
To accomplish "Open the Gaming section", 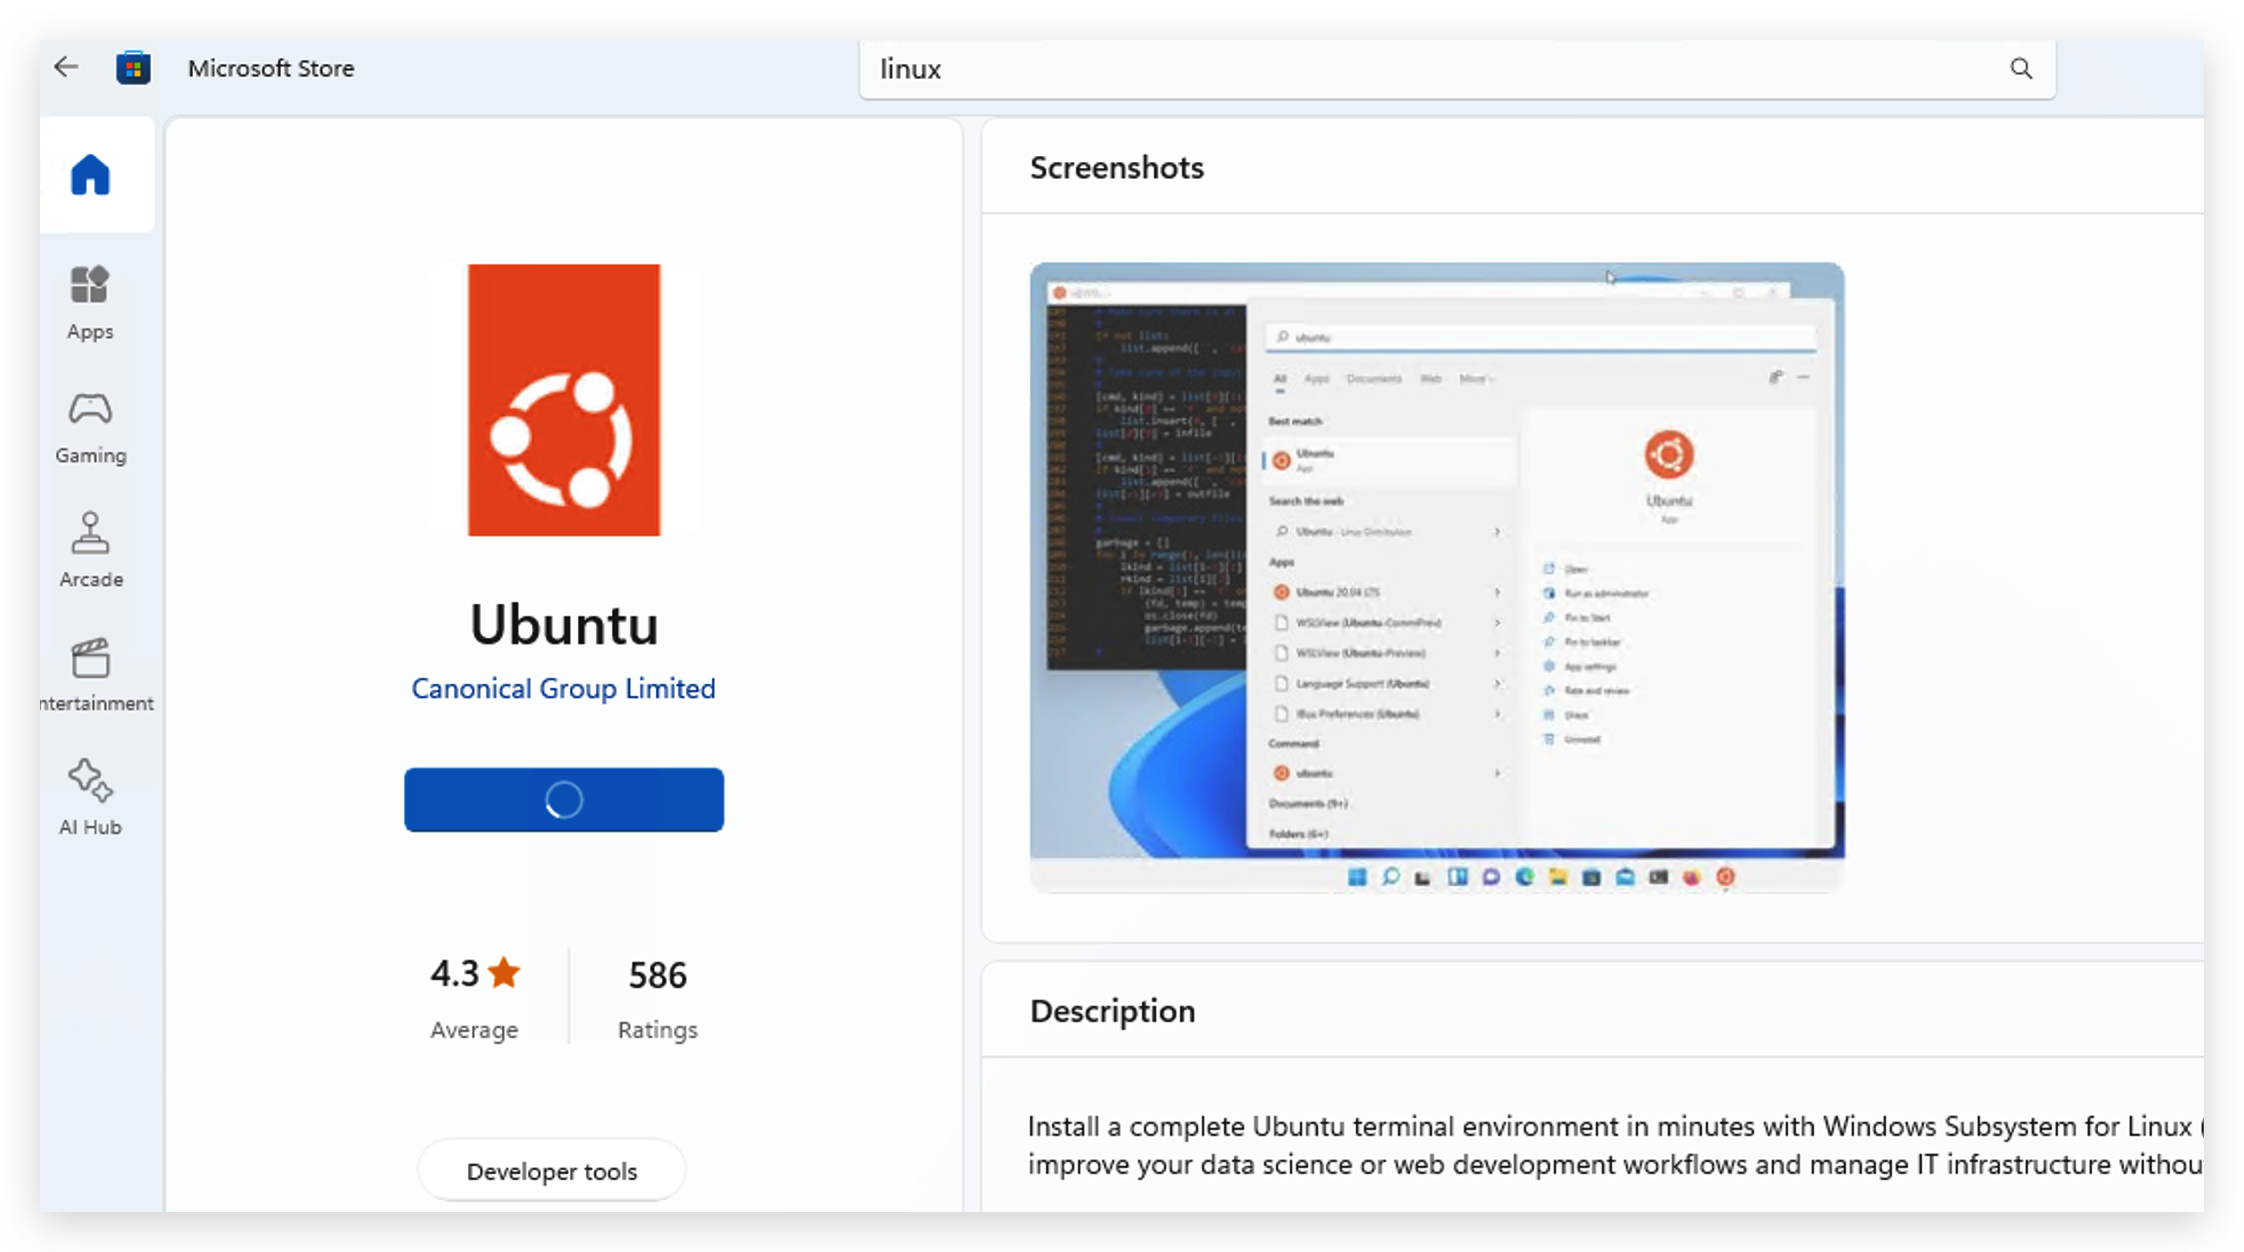I will tap(90, 428).
